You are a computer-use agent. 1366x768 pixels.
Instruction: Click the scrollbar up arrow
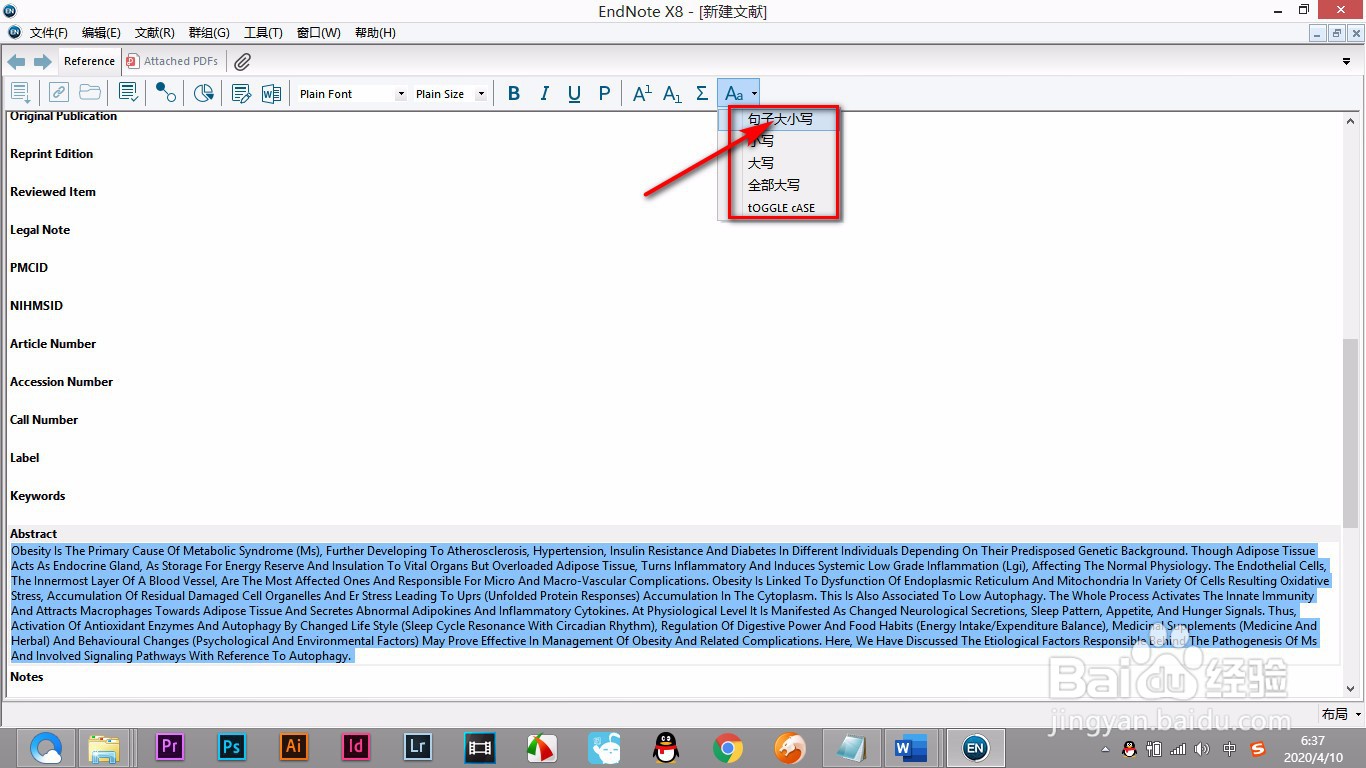click(x=1351, y=120)
